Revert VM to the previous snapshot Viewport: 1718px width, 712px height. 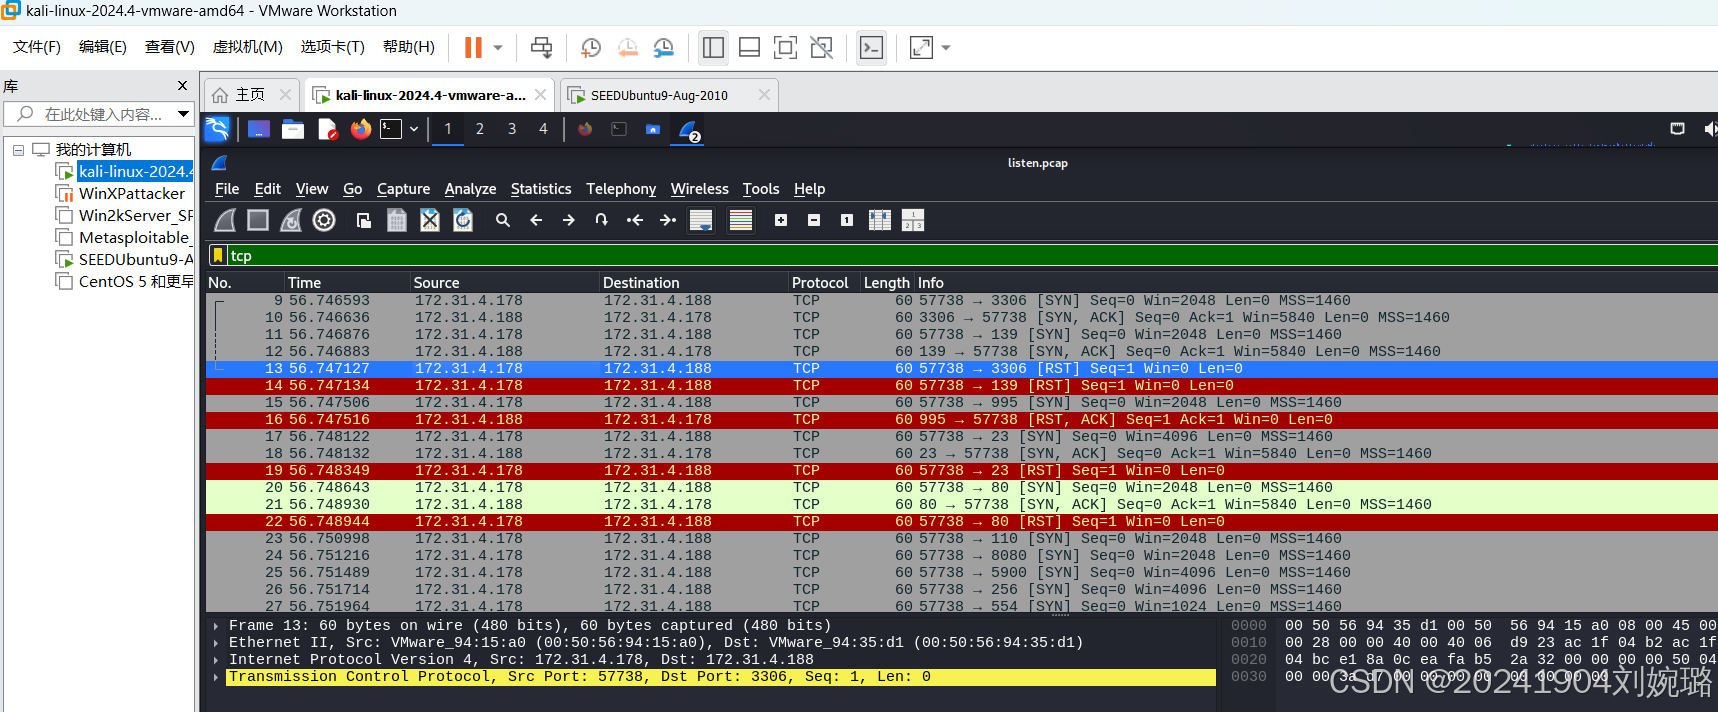[627, 47]
